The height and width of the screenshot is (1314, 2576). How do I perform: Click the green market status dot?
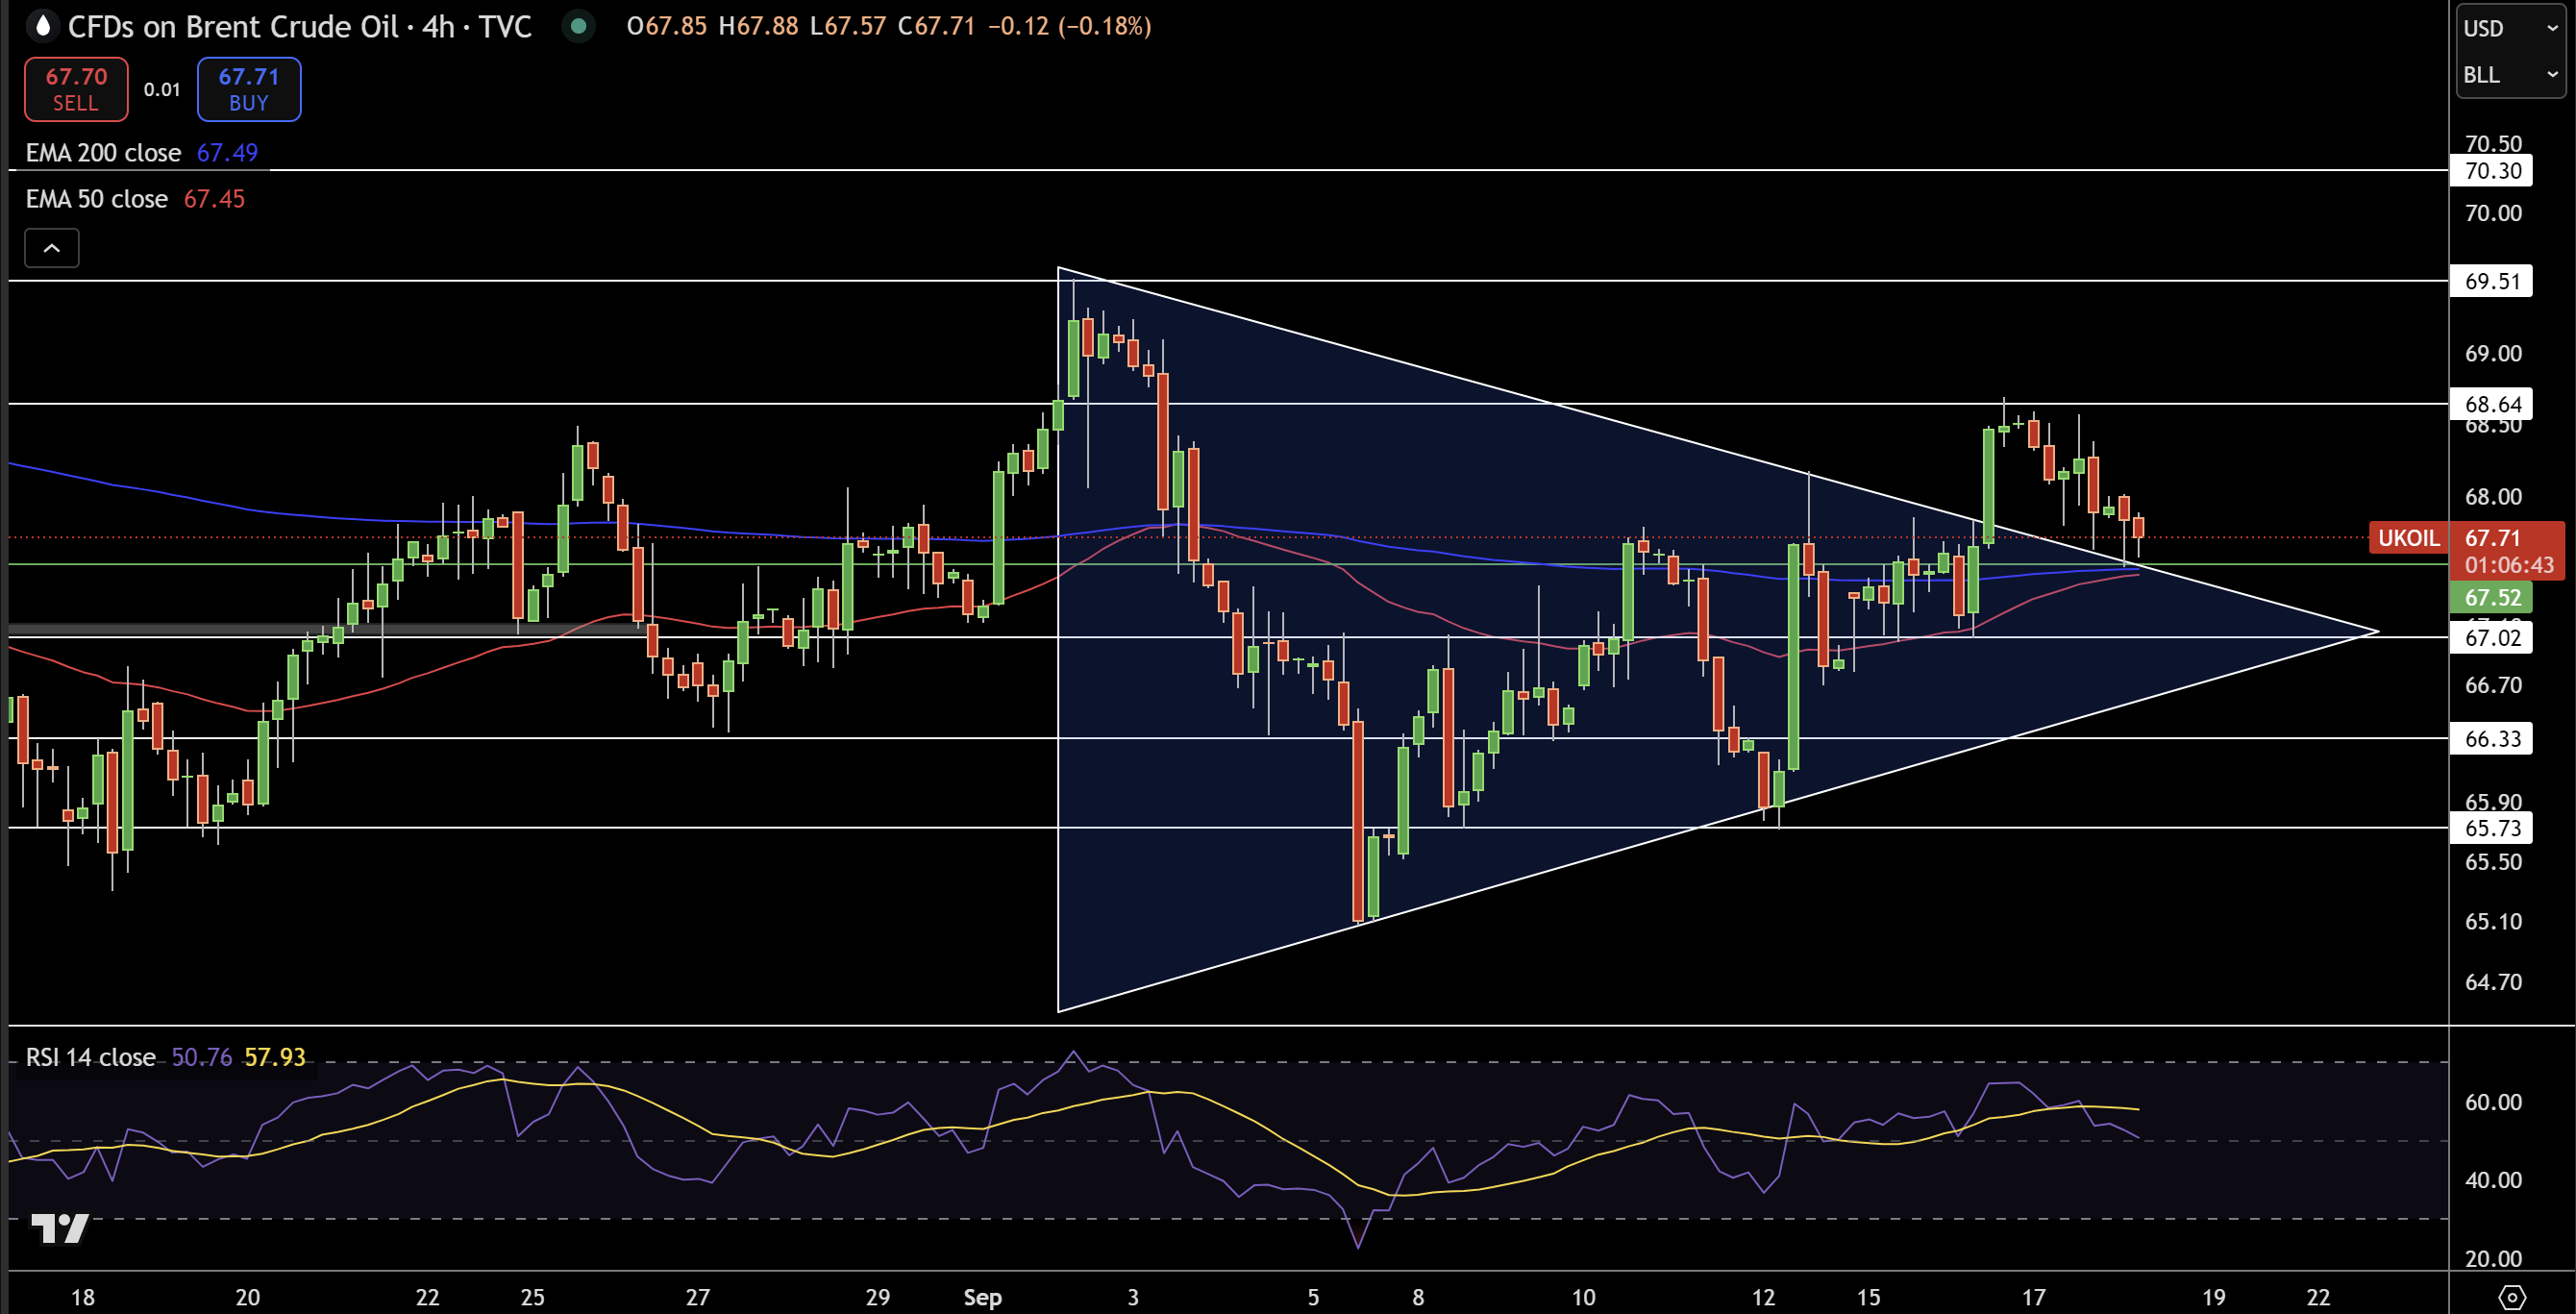point(578,26)
